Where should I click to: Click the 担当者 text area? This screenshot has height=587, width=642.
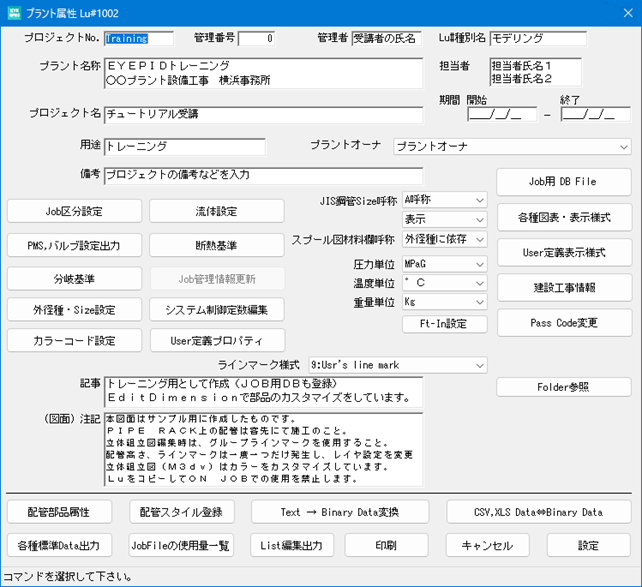pos(536,72)
